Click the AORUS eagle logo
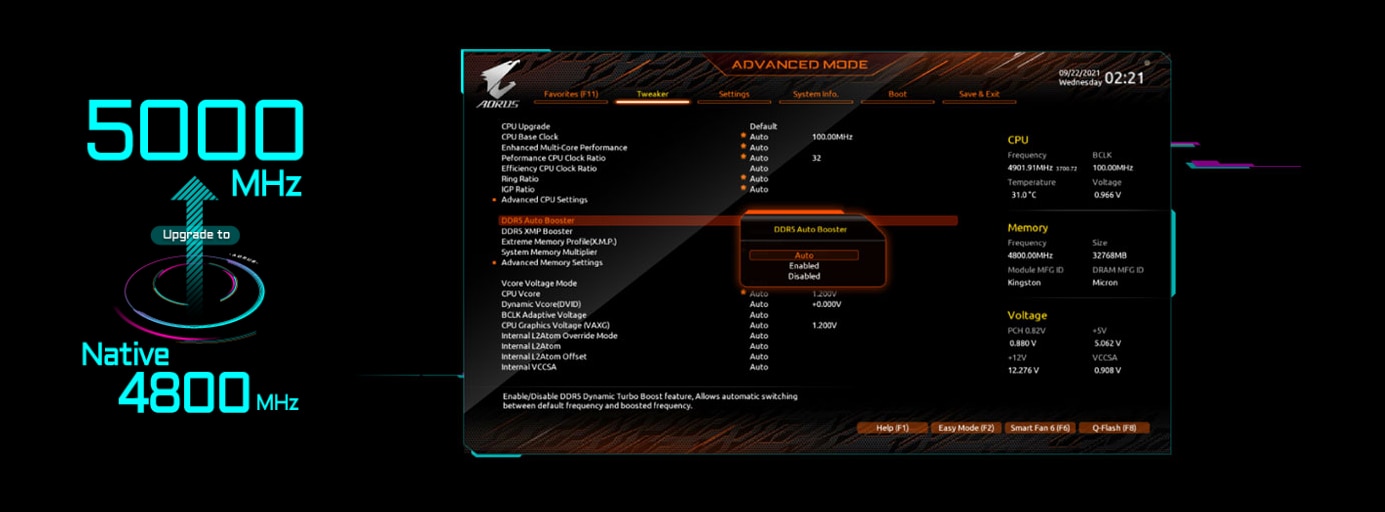Image resolution: width=1385 pixels, height=512 pixels. click(499, 81)
